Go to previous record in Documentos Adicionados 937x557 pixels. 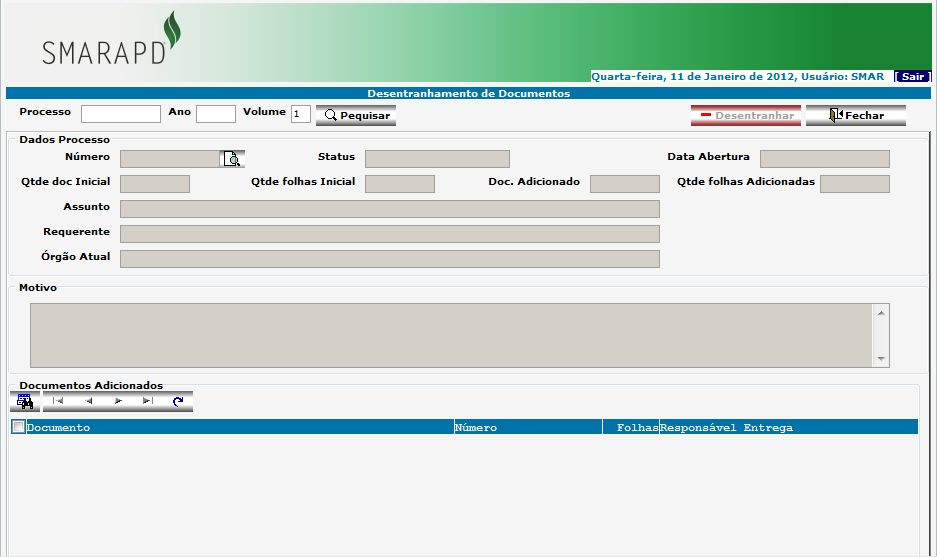(88, 401)
